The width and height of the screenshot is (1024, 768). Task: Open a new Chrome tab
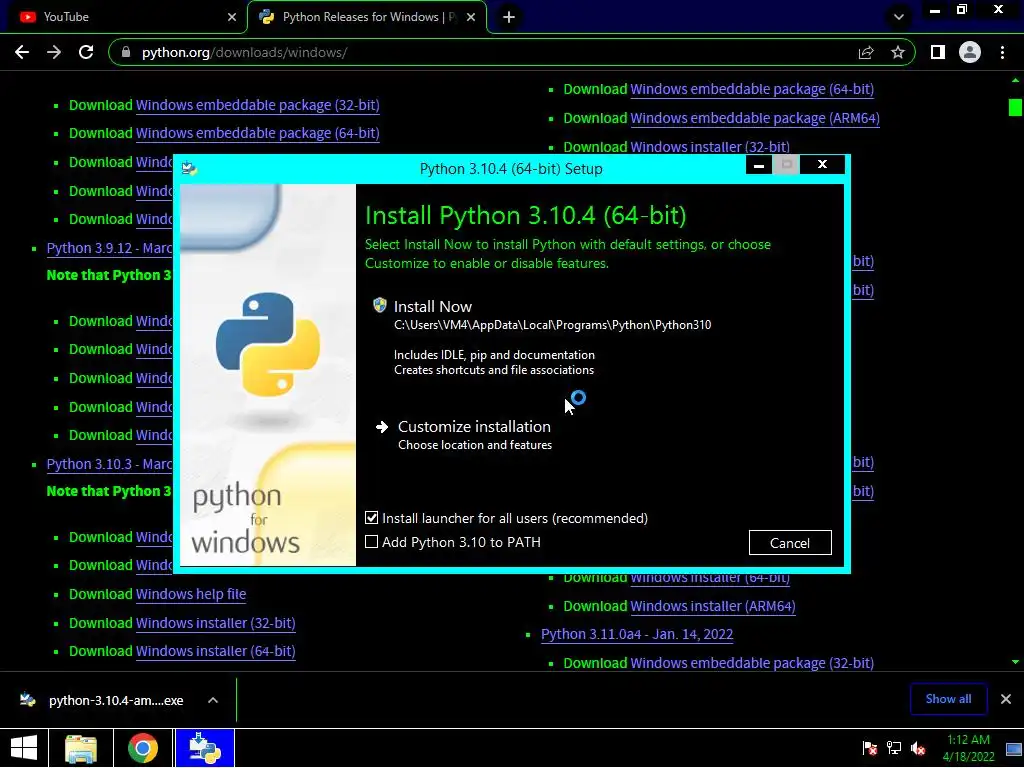pos(509,17)
